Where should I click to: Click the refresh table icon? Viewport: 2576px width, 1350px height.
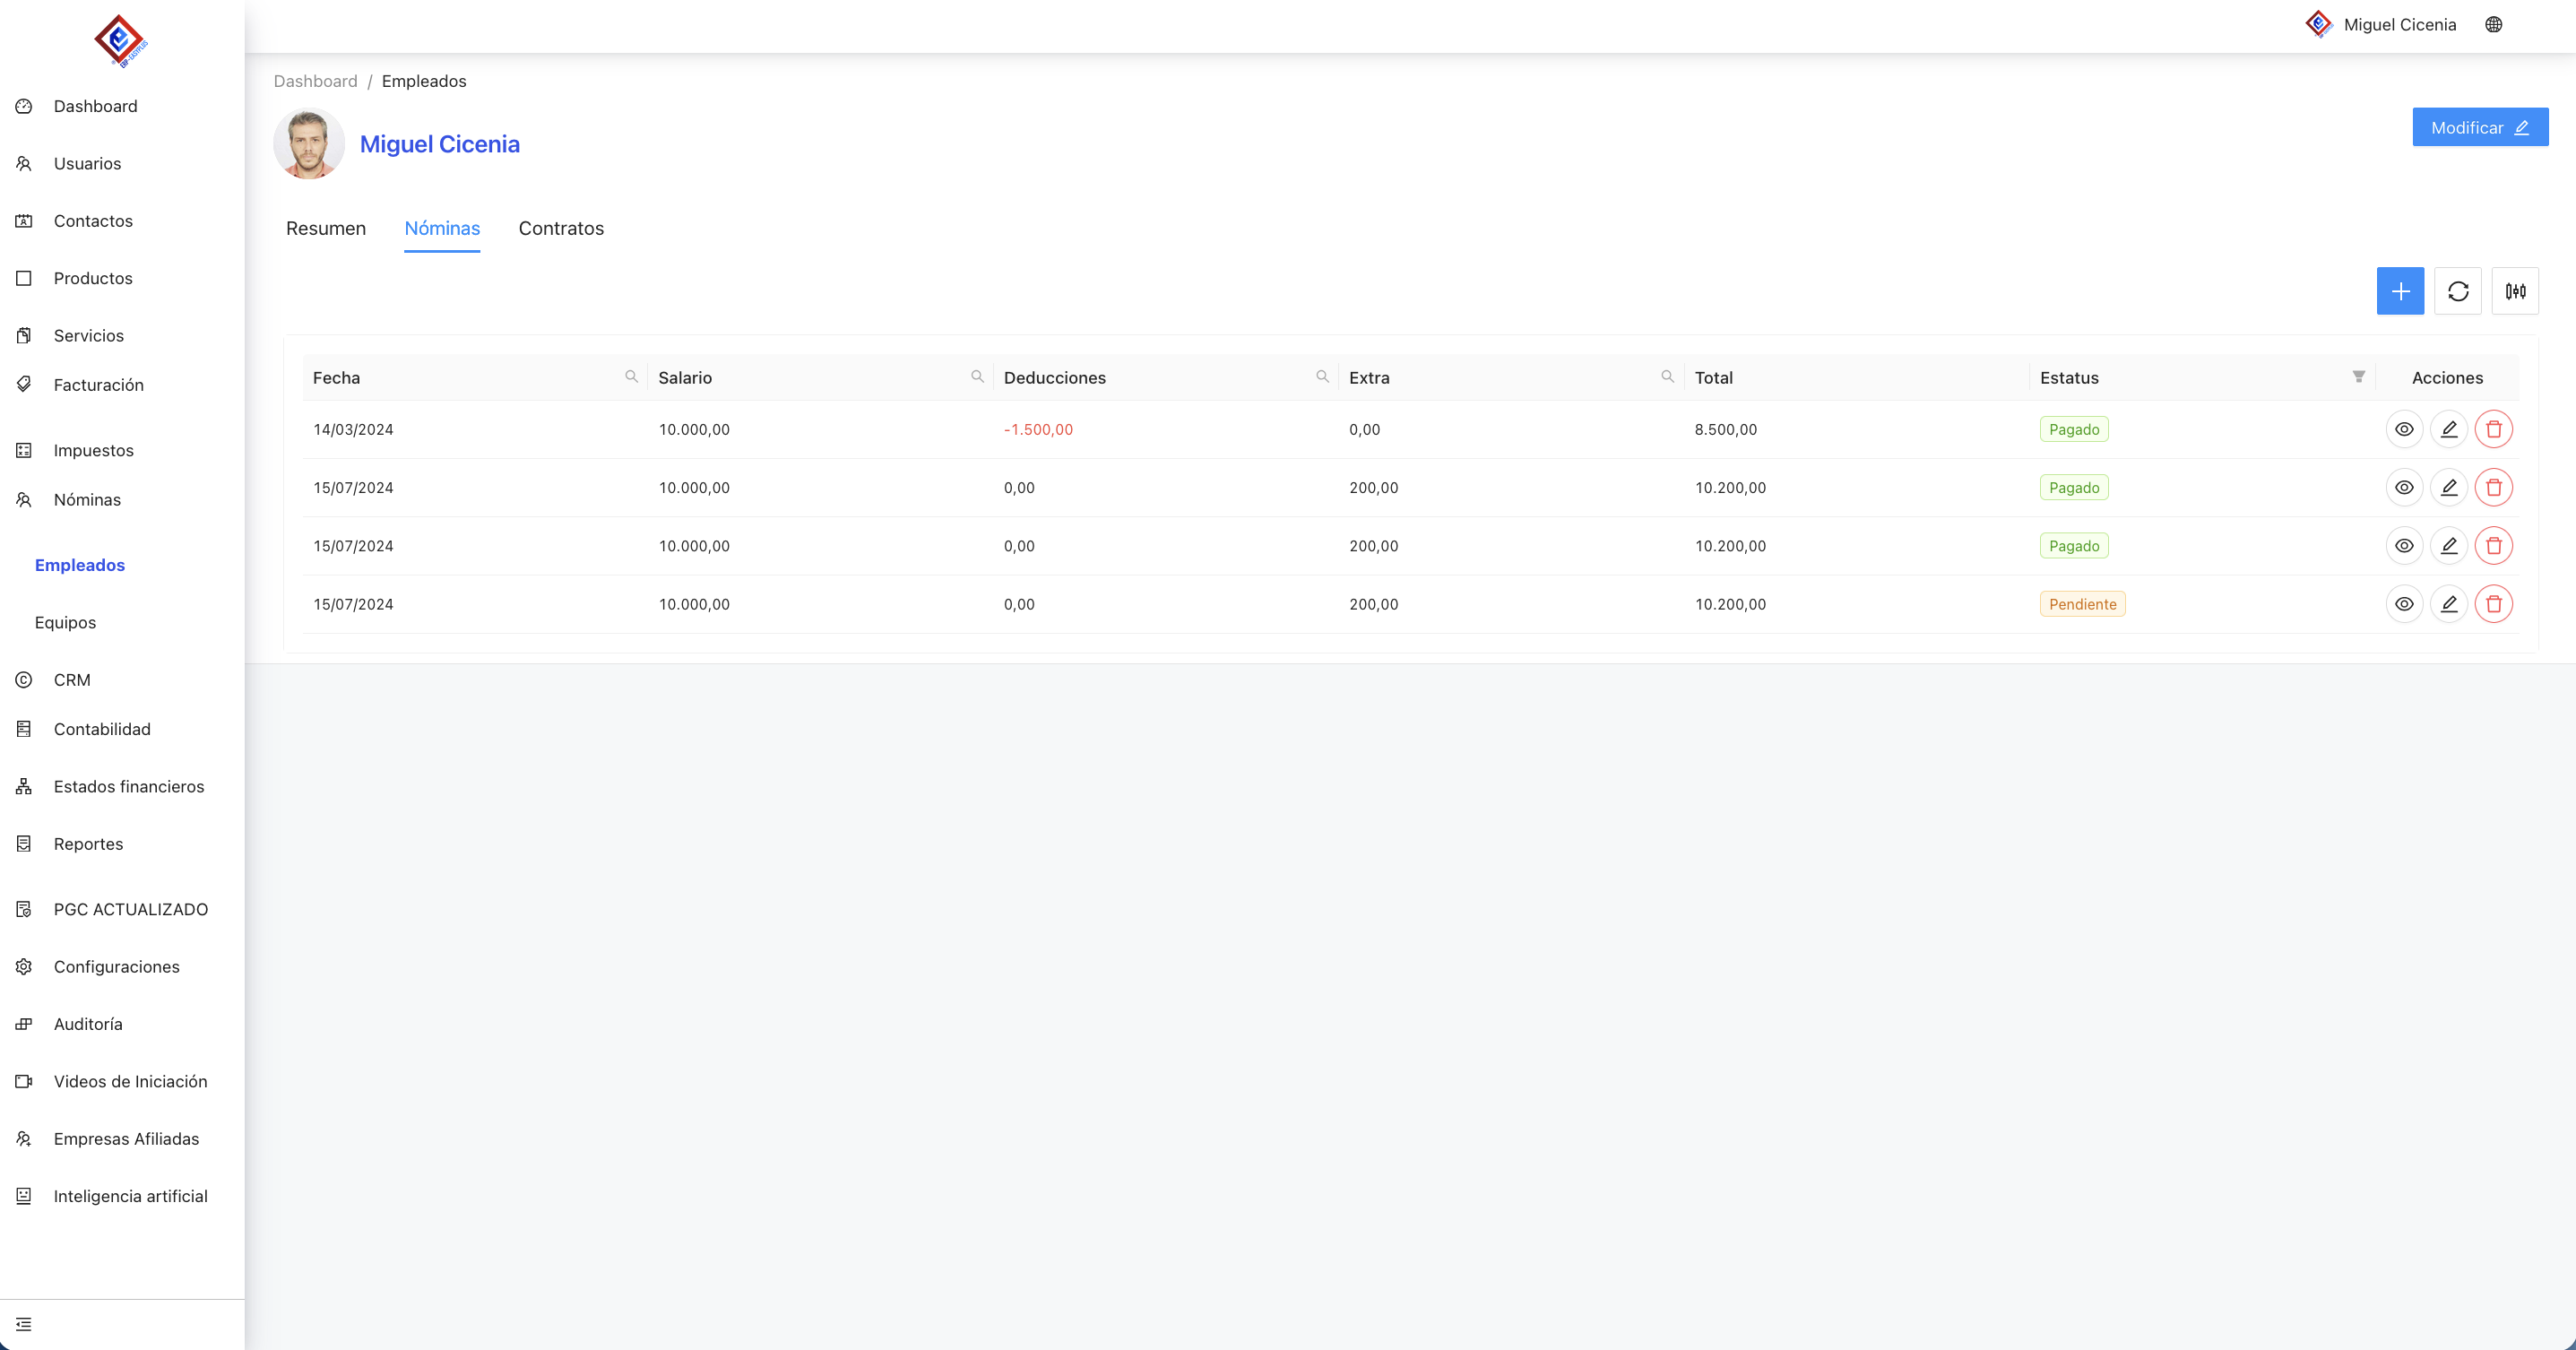(x=2458, y=291)
